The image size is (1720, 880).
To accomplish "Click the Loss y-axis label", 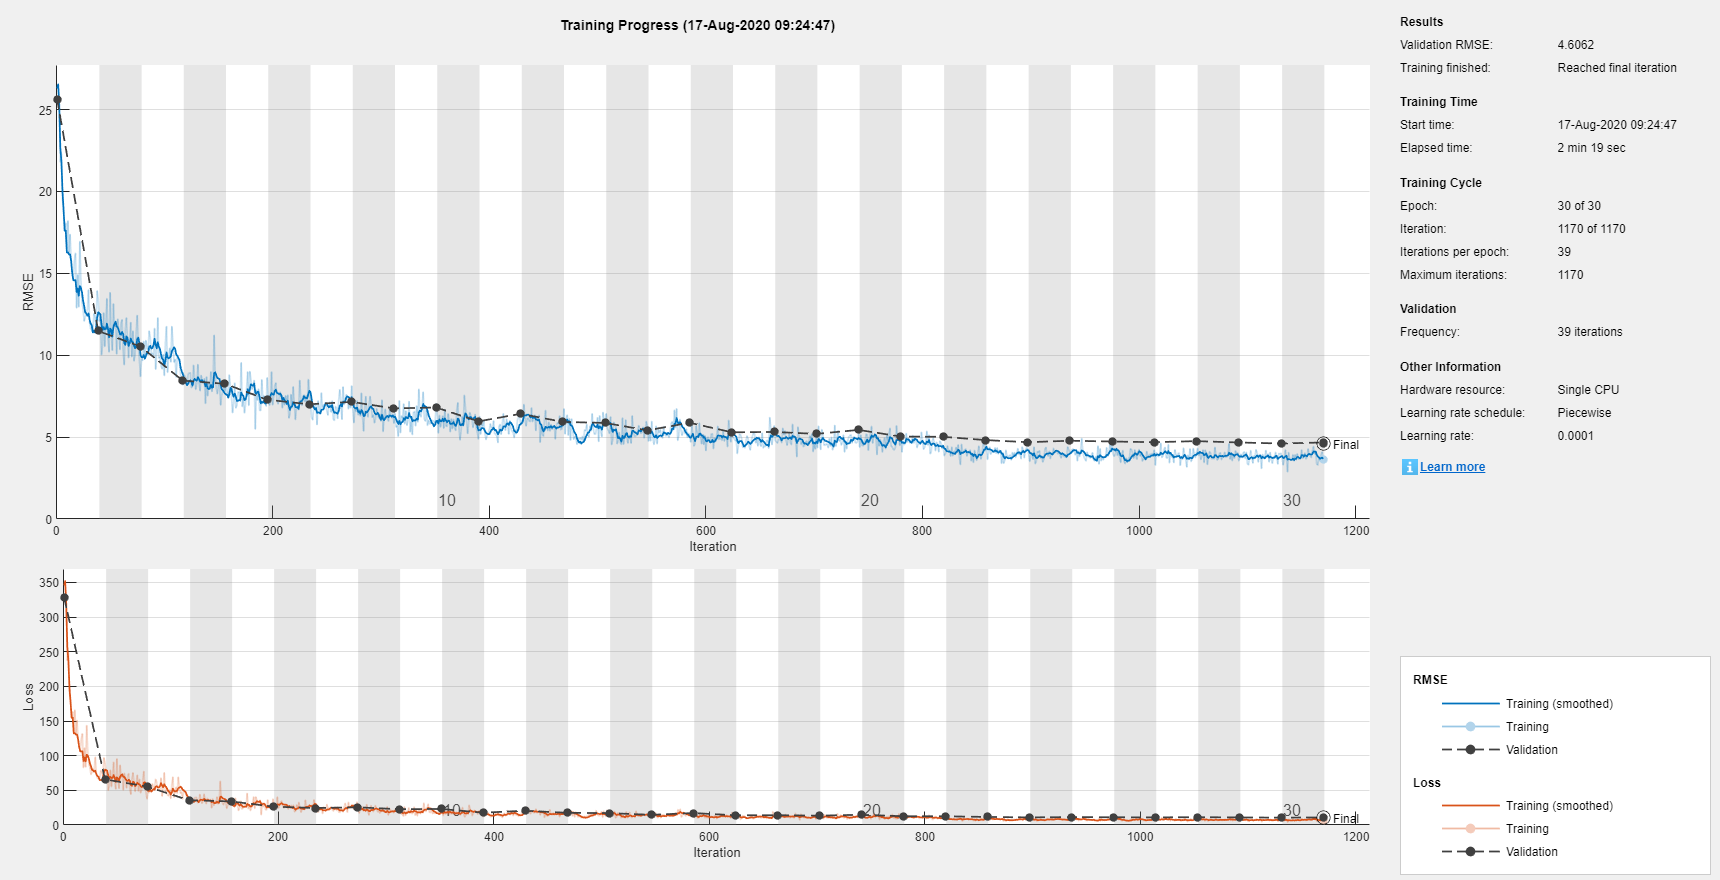I will [x=28, y=697].
